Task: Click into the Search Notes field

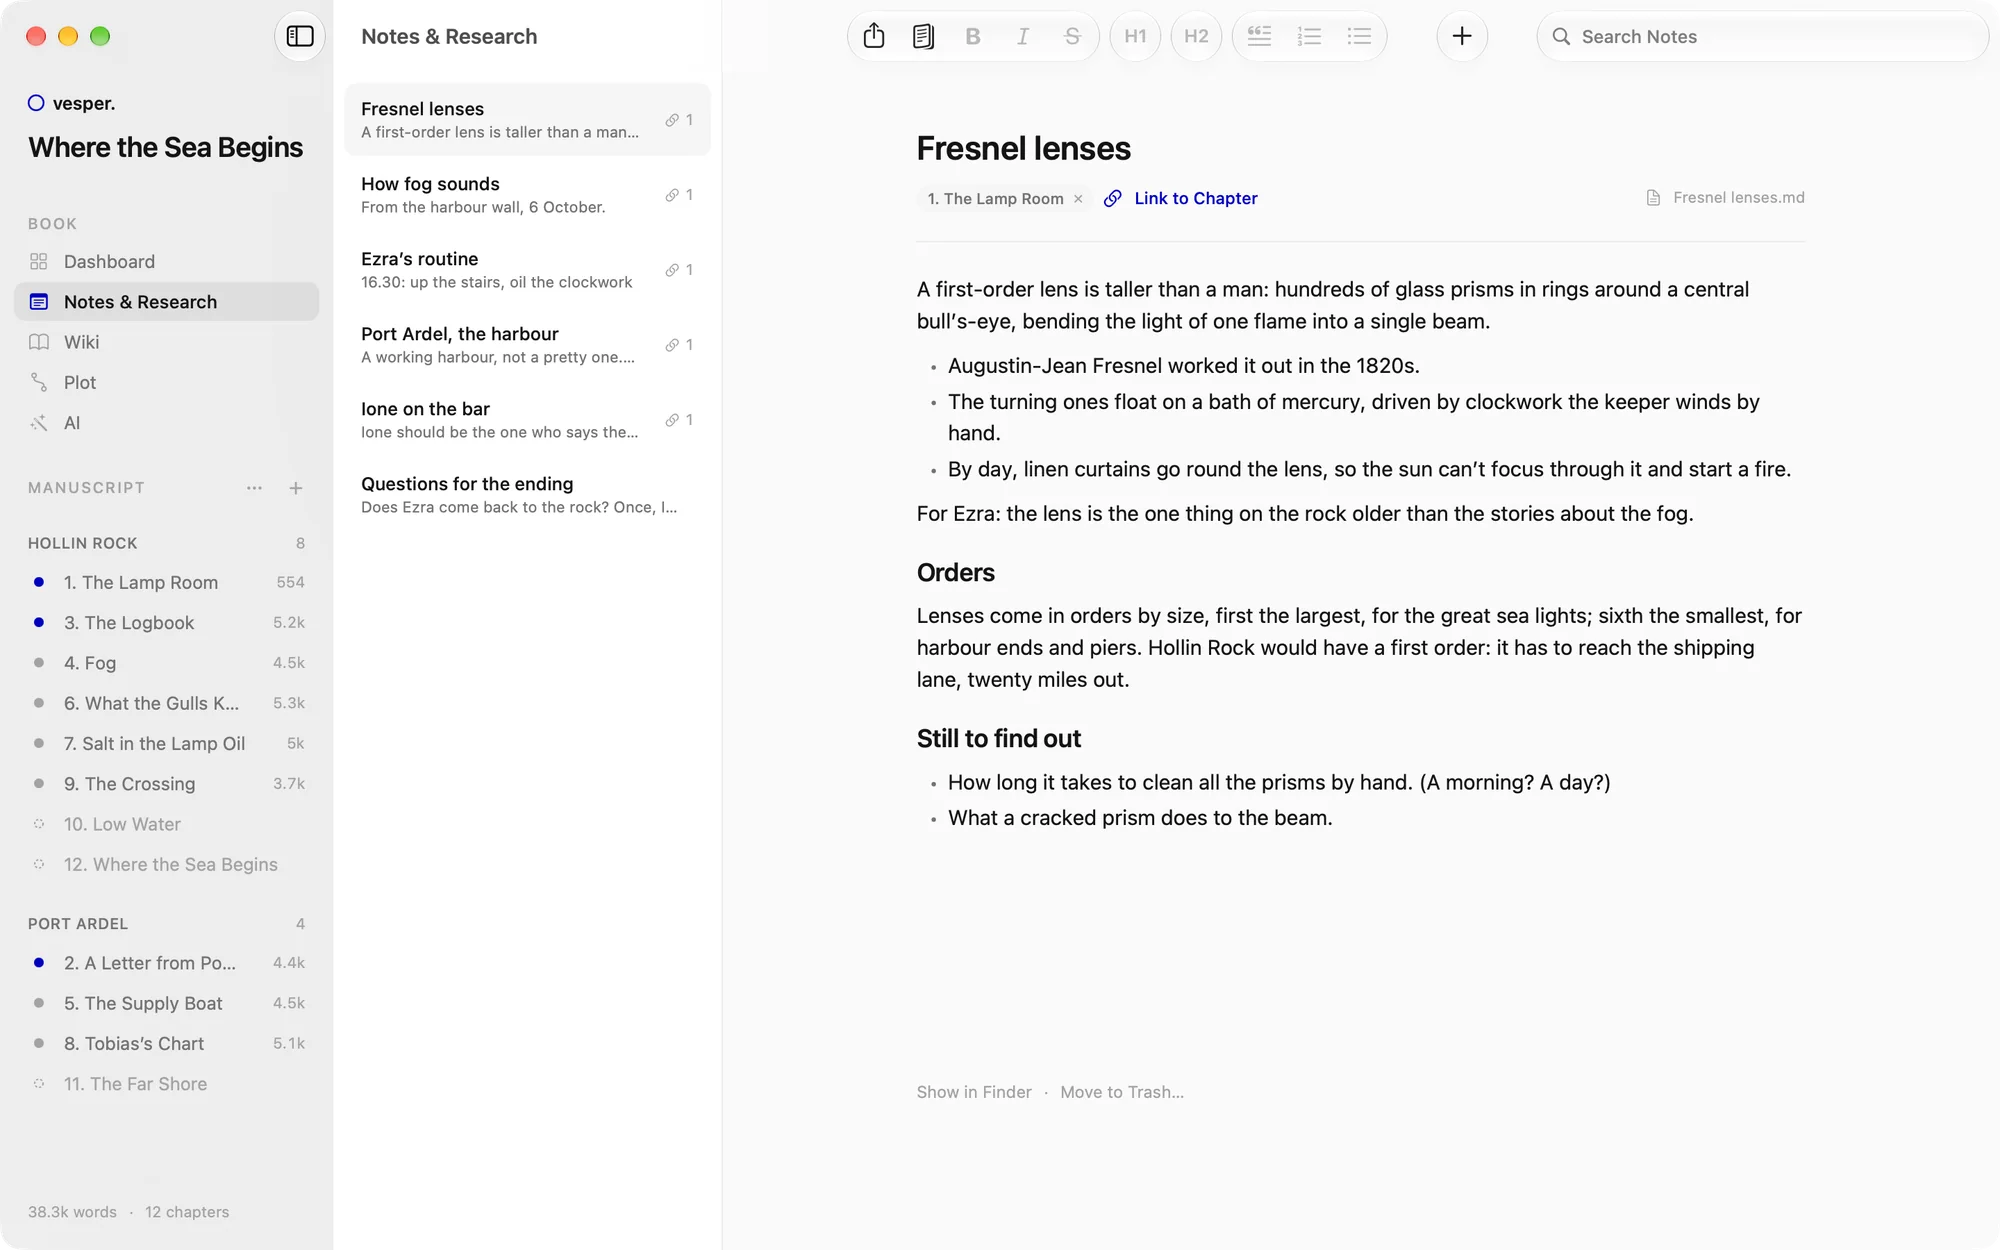Action: [1762, 36]
